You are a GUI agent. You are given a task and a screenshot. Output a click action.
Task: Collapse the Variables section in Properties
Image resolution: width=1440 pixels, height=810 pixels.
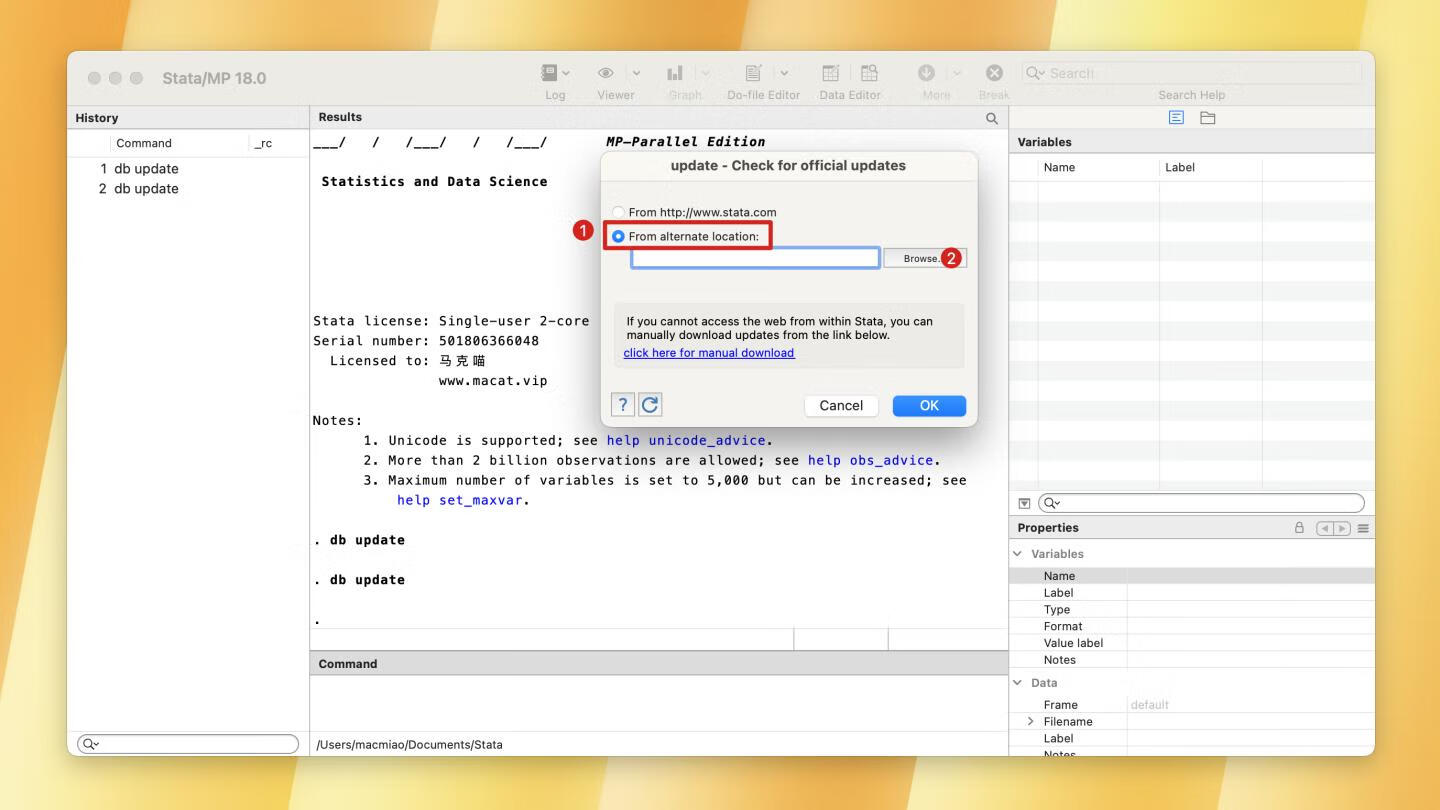[x=1018, y=554]
